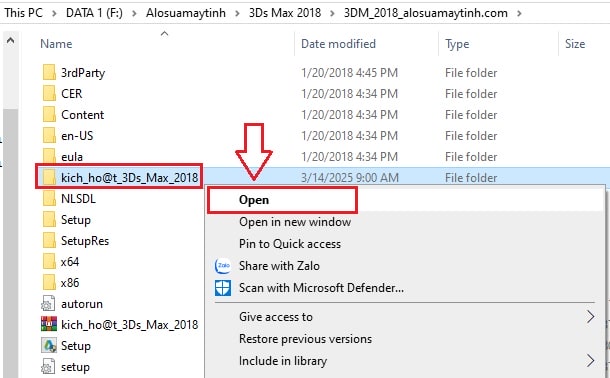Image resolution: width=610 pixels, height=378 pixels.
Task: Select the WinRAR archive kich_ho@t_3Ds_Max_2018
Action: (x=119, y=324)
